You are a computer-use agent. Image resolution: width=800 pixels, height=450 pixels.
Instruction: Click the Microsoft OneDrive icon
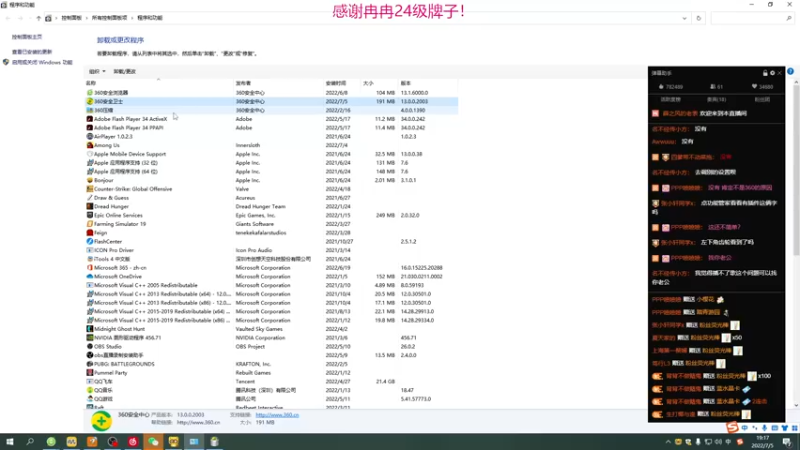[90, 276]
